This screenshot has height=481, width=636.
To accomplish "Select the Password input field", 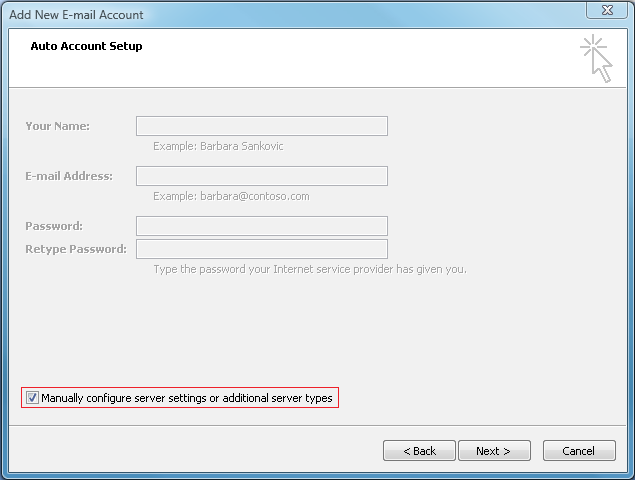I will click(x=261, y=226).
